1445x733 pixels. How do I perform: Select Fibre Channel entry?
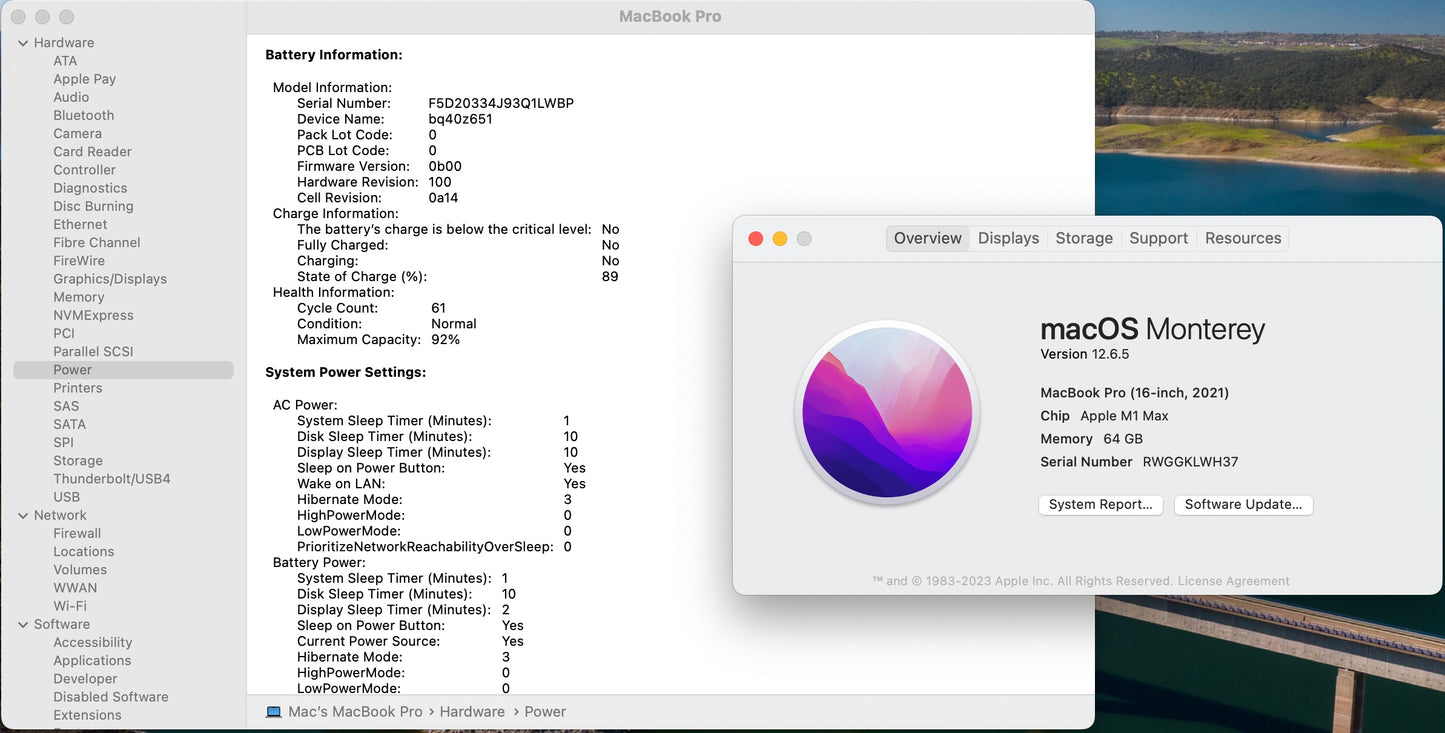point(97,243)
